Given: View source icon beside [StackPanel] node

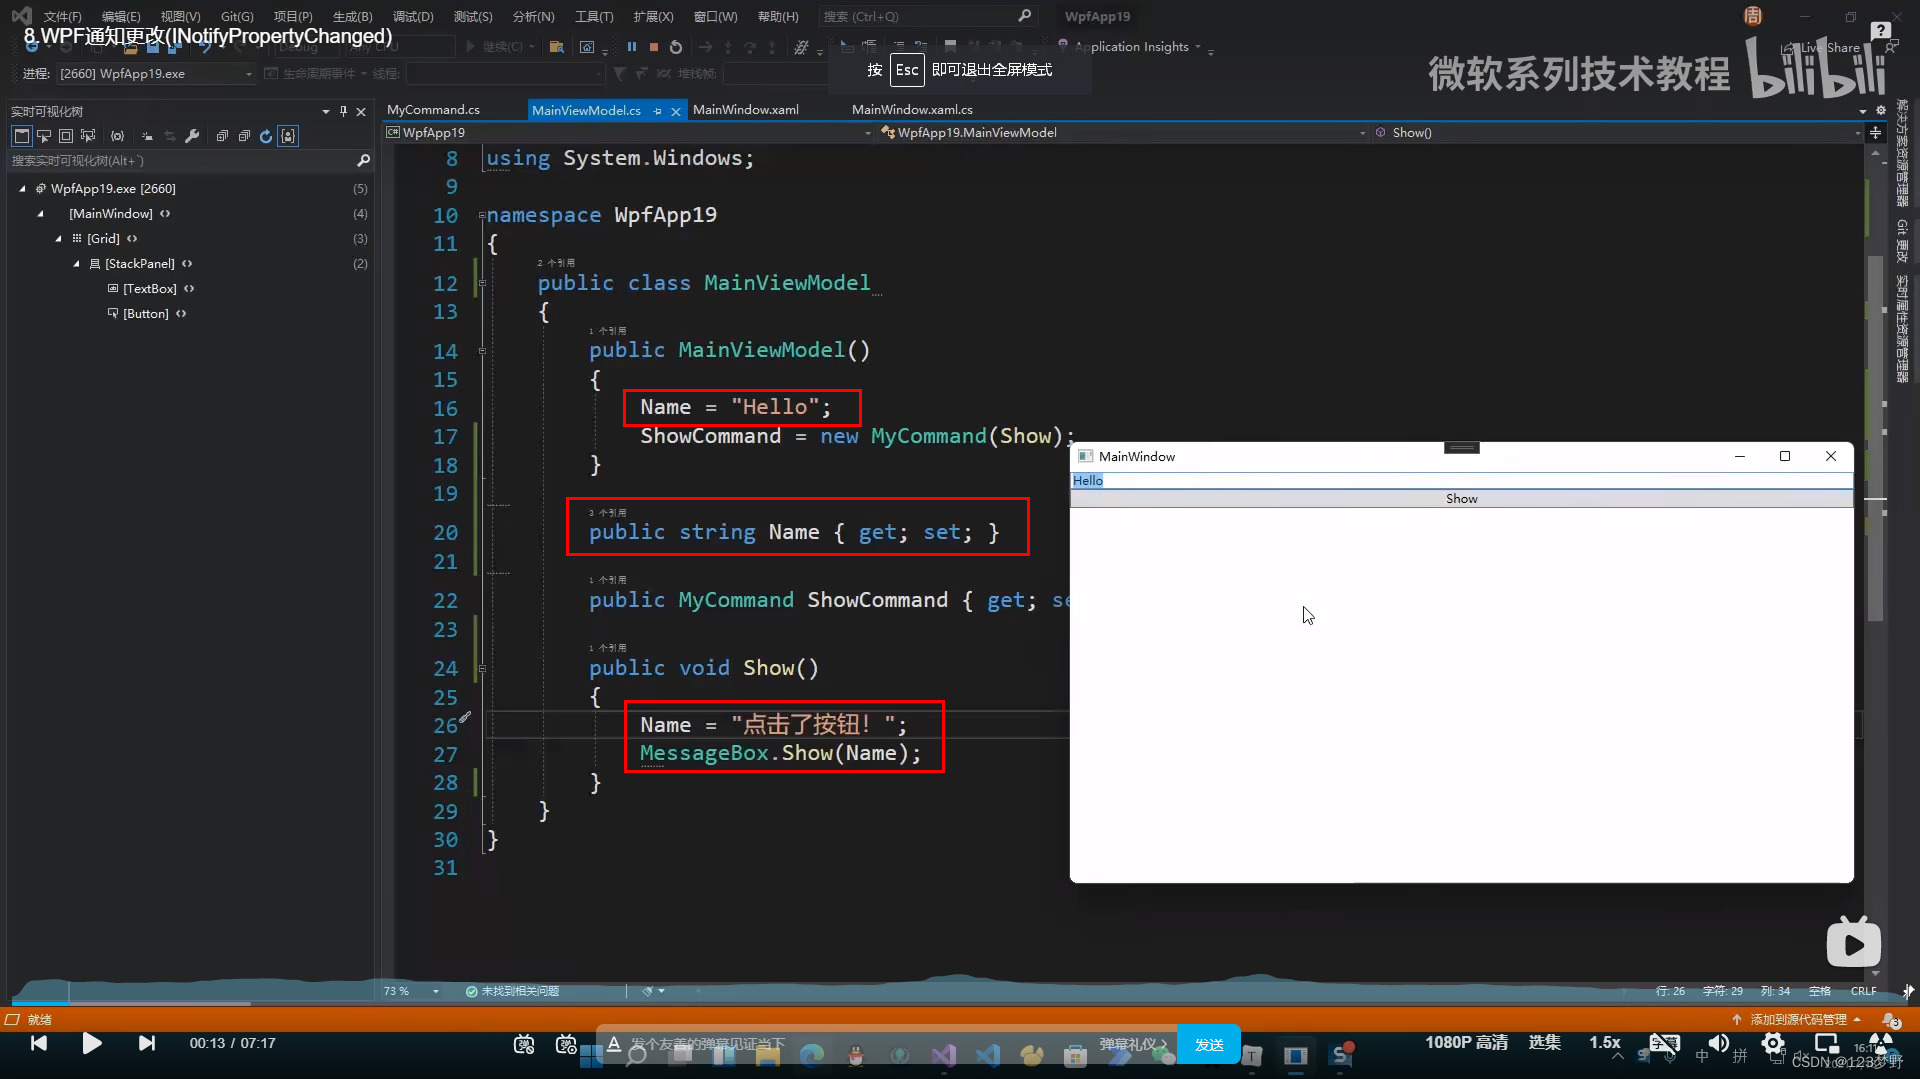Looking at the screenshot, I should click(187, 263).
